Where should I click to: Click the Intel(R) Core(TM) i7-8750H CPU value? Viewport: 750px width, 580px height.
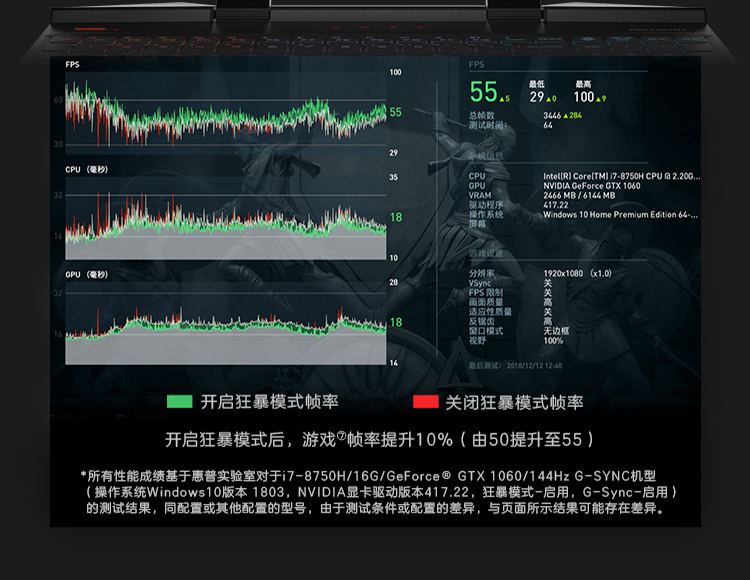click(621, 176)
